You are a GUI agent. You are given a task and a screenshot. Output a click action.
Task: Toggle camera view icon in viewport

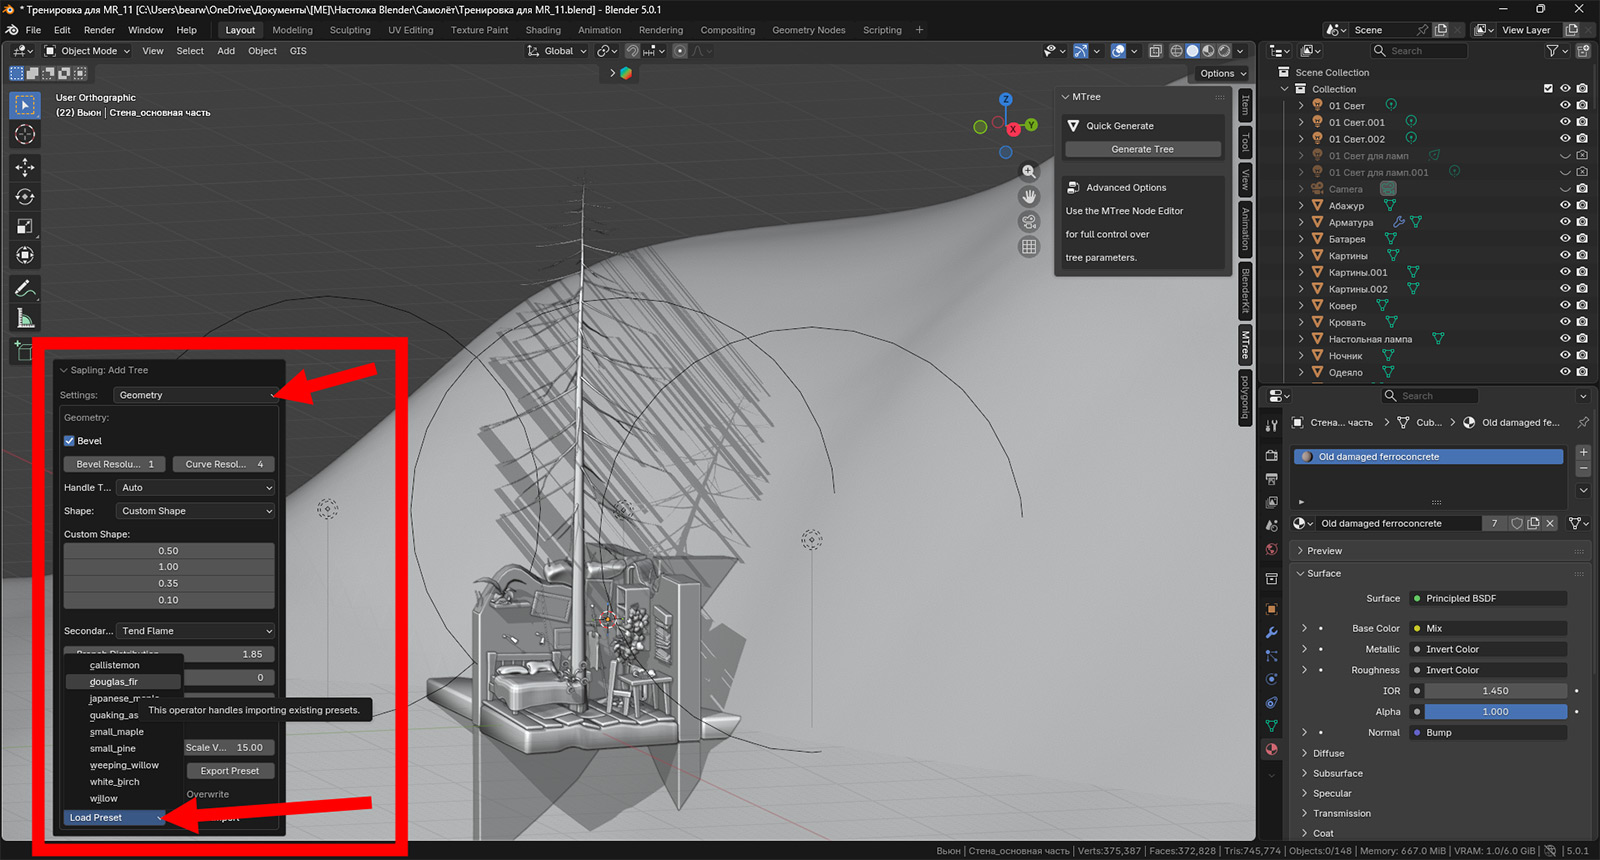(1029, 222)
